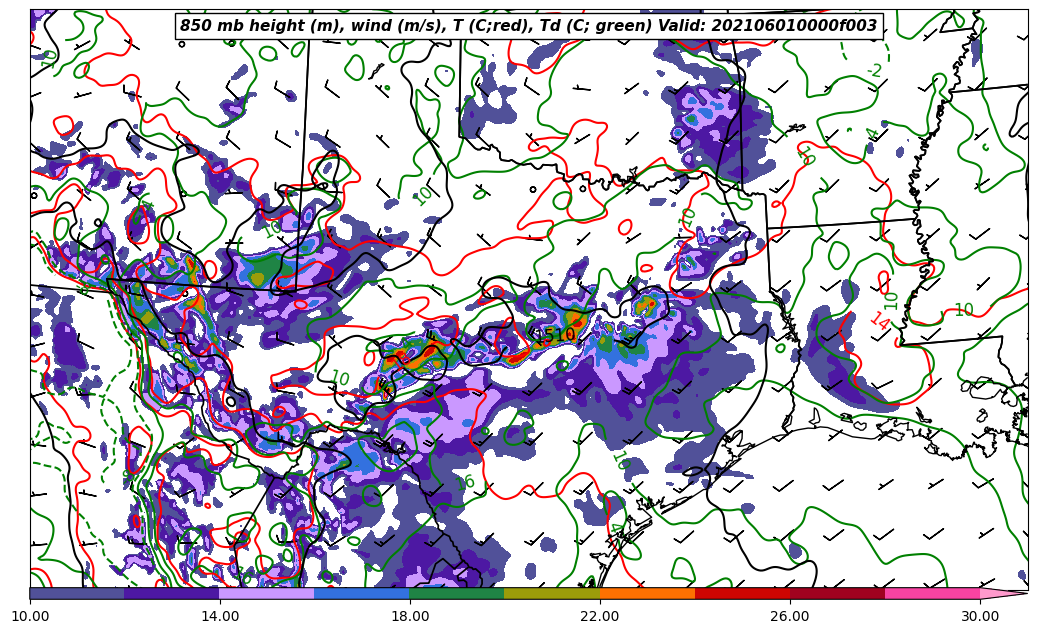Select the 30.00 colorbar tick label
Image resolution: width=1037 pixels, height=633 pixels.
(980, 616)
